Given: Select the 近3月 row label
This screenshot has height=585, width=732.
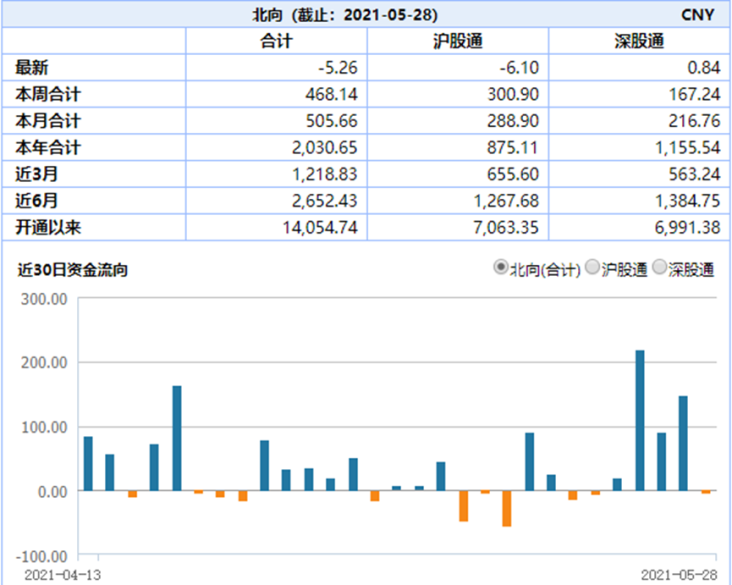Looking at the screenshot, I should tap(36, 174).
